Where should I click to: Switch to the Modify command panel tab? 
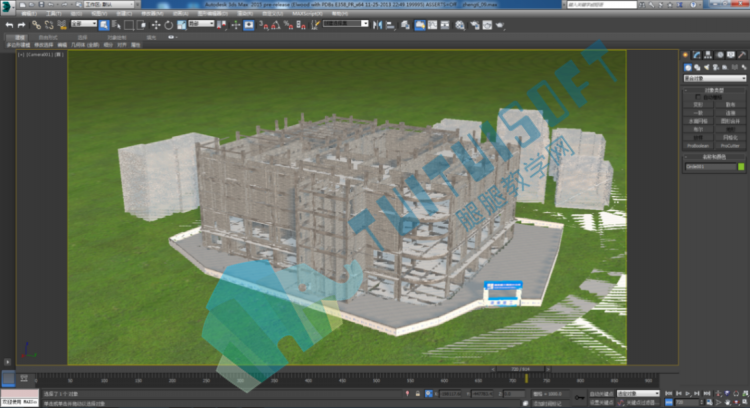[697, 55]
